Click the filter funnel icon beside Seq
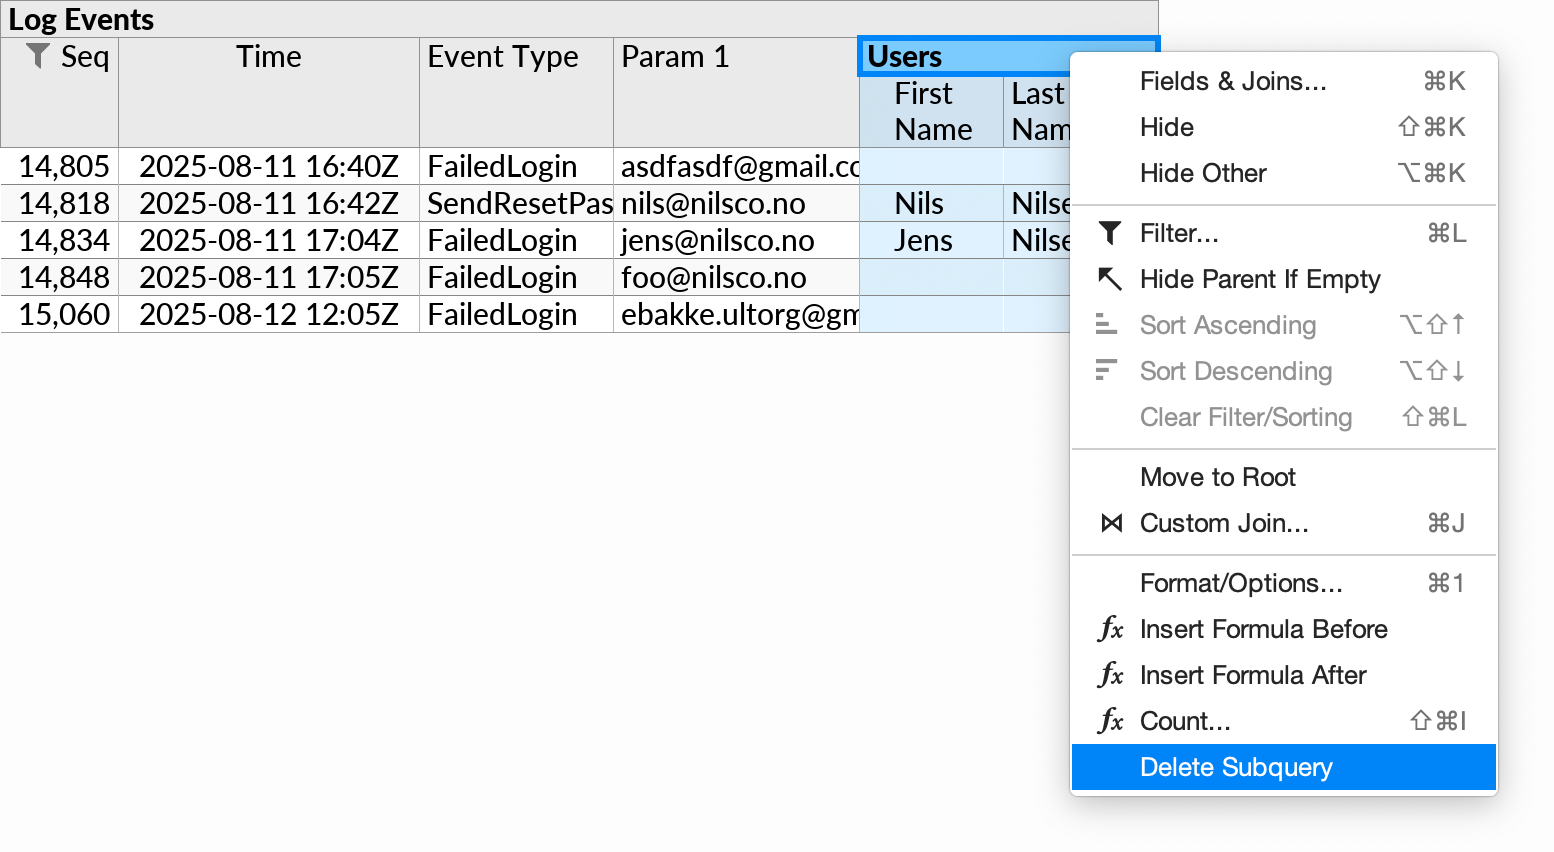The height and width of the screenshot is (852, 1554). (36, 57)
